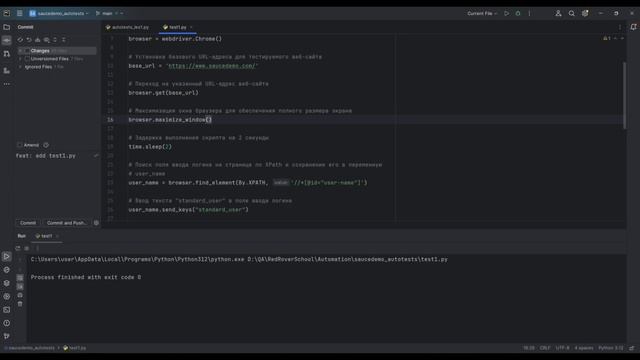This screenshot has height=360, width=640.
Task: Open the main branch dropdown
Action: pos(109,13)
